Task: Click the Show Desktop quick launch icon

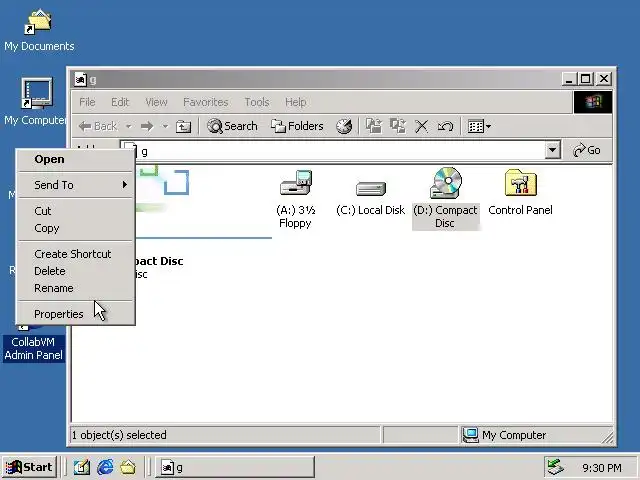Action: click(82, 467)
